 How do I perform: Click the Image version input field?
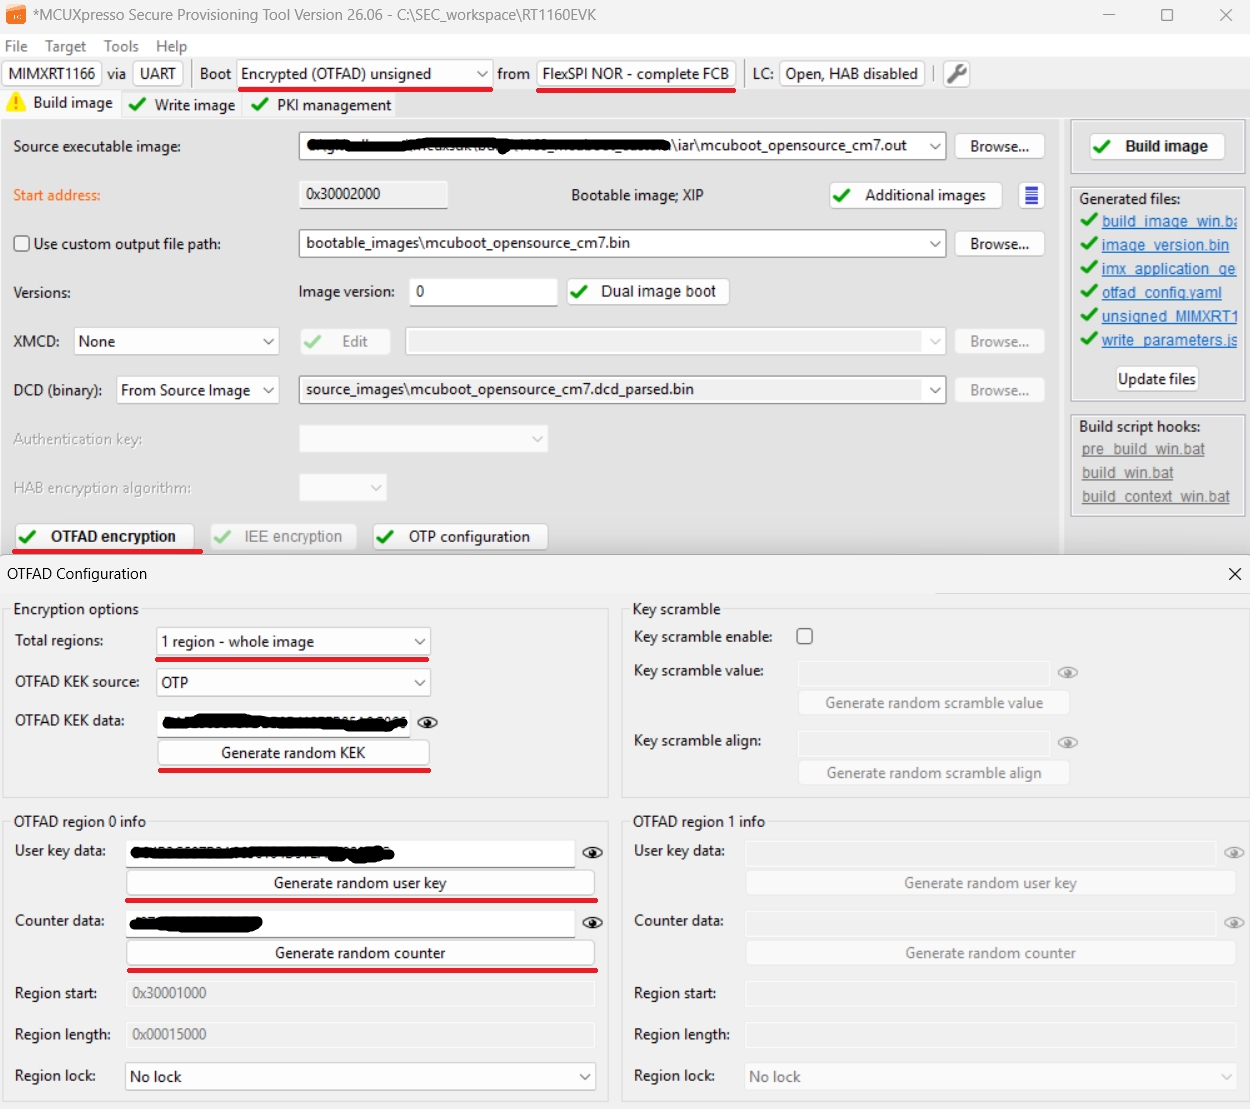pyautogui.click(x=482, y=292)
